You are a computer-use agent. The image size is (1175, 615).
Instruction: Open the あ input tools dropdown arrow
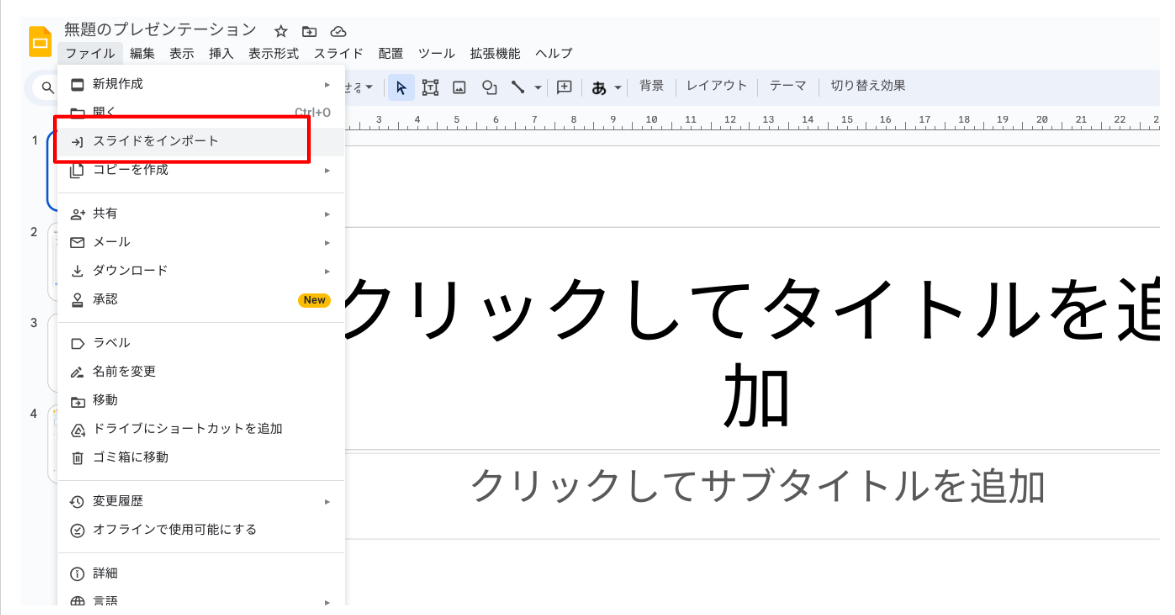618,88
